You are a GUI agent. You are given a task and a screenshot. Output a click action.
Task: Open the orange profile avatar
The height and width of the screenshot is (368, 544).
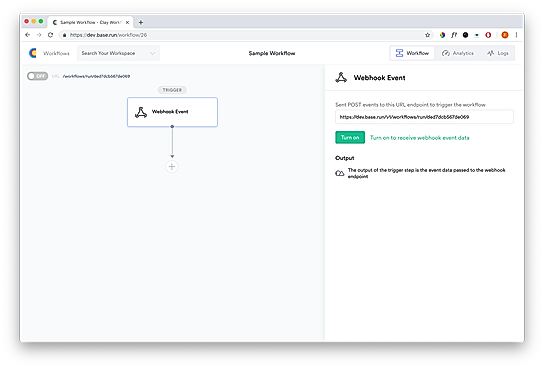(505, 35)
